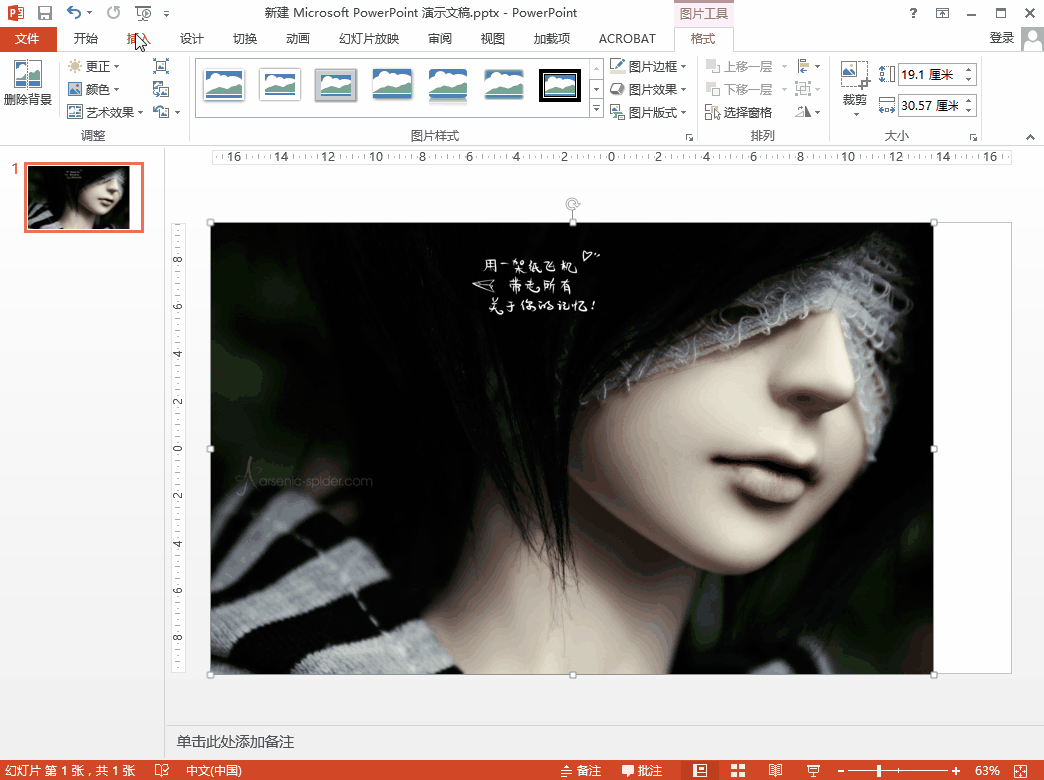Open the Selection Pane (选择窗格)
Screen dimensions: 1044x780
point(739,113)
